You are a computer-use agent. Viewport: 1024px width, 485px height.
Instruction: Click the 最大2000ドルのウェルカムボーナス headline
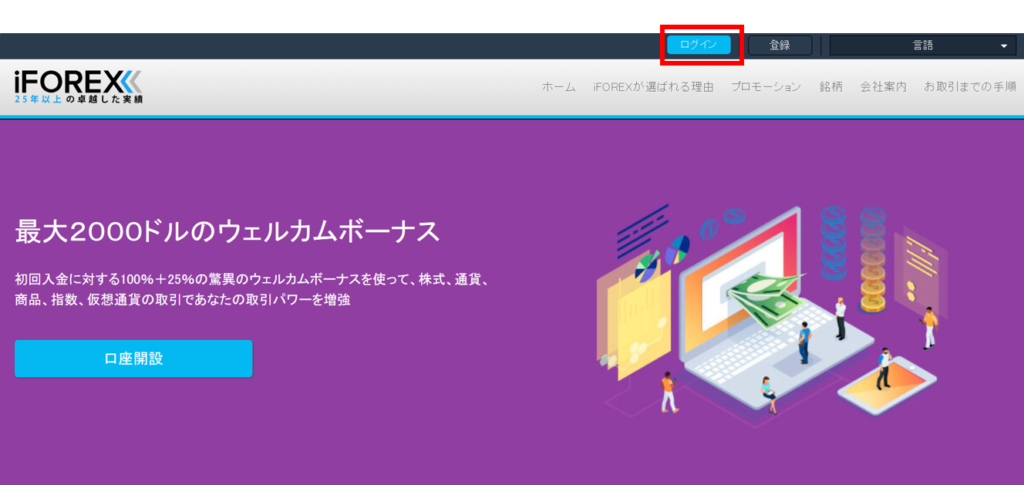227,232
